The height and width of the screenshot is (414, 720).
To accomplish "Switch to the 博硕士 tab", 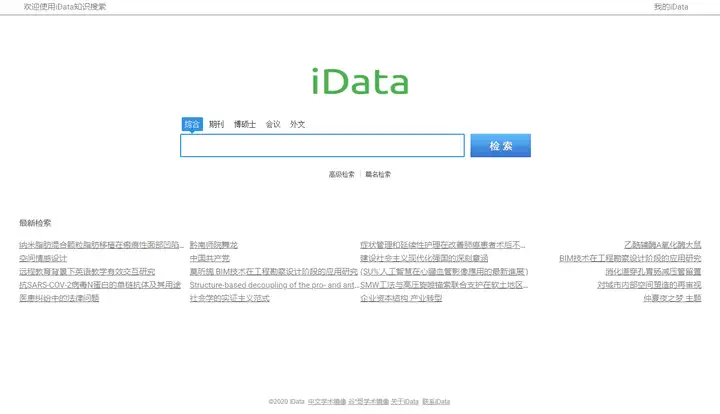I will coord(245,124).
